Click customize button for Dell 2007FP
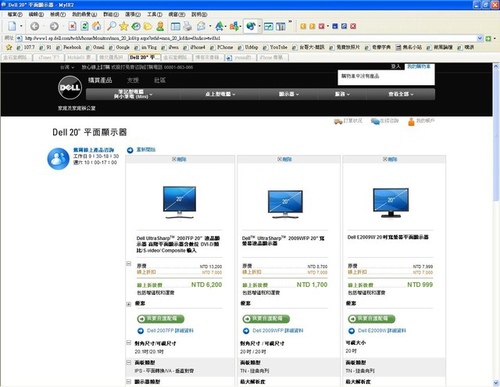Screen dimensions: 500x387 [x=161, y=319]
